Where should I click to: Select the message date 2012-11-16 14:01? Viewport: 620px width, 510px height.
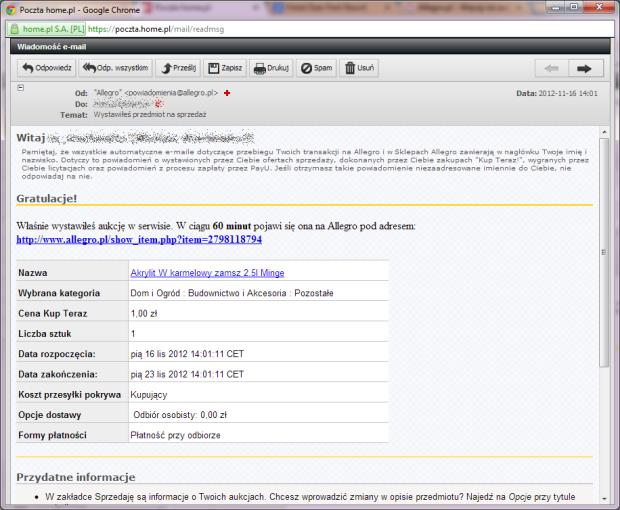tap(568, 93)
